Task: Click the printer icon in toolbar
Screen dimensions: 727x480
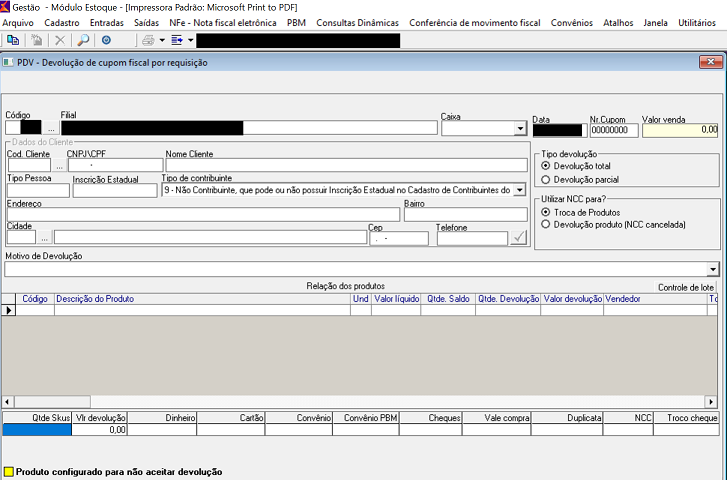Action: [148, 40]
